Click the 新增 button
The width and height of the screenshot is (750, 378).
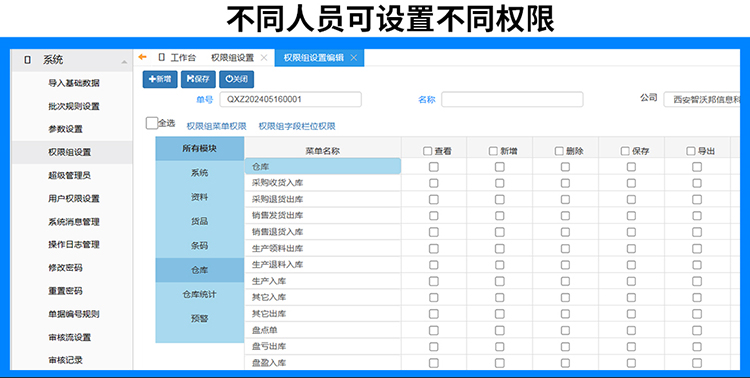pyautogui.click(x=160, y=79)
